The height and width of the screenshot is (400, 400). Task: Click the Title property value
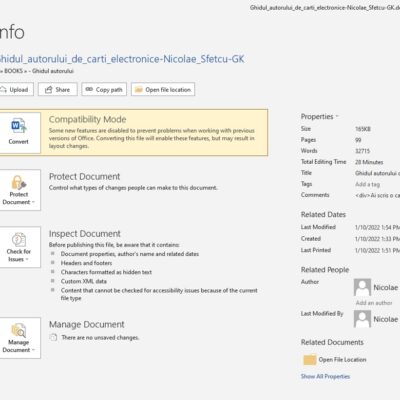coord(377,173)
